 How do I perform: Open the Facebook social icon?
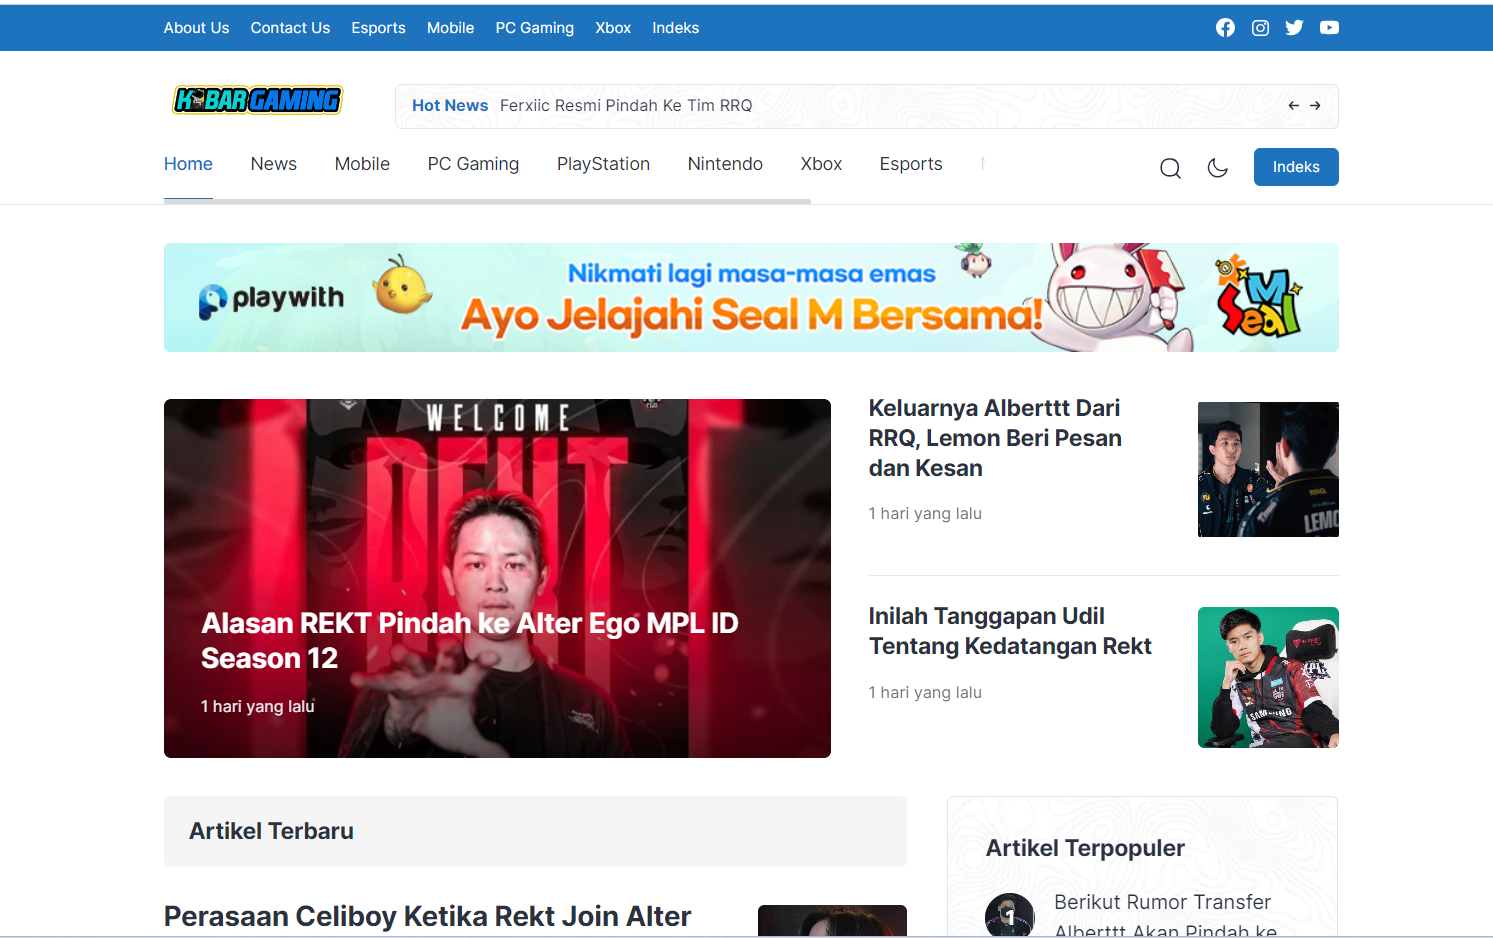tap(1225, 28)
